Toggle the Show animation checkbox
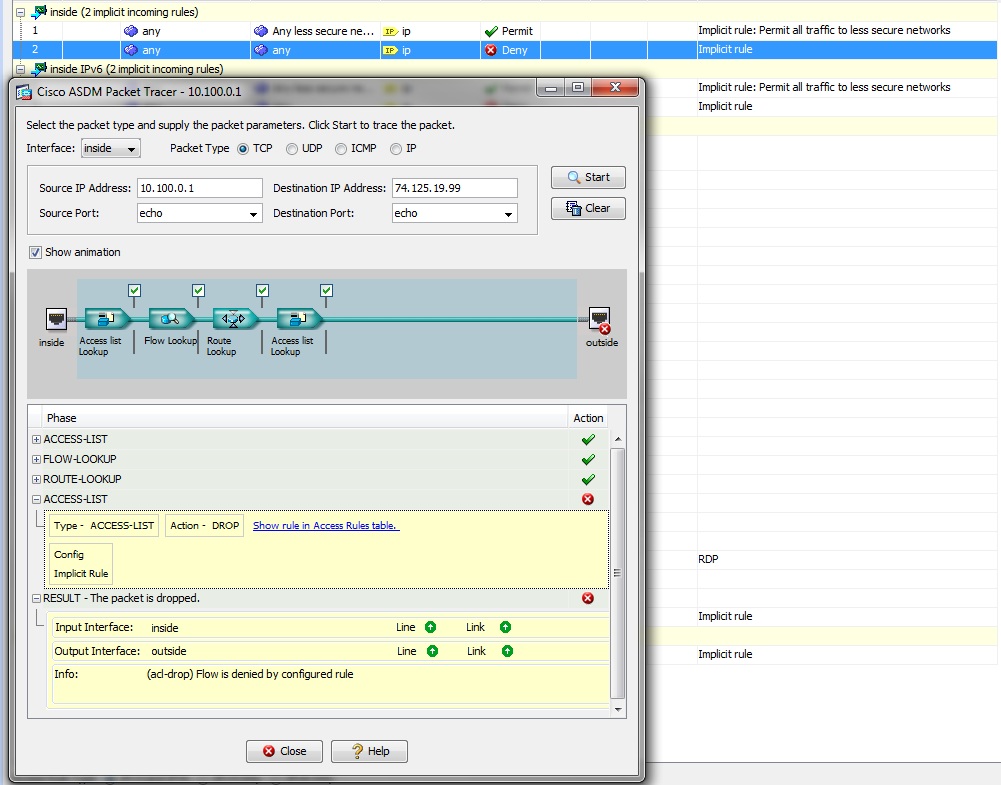This screenshot has width=1001, height=785. tap(35, 252)
